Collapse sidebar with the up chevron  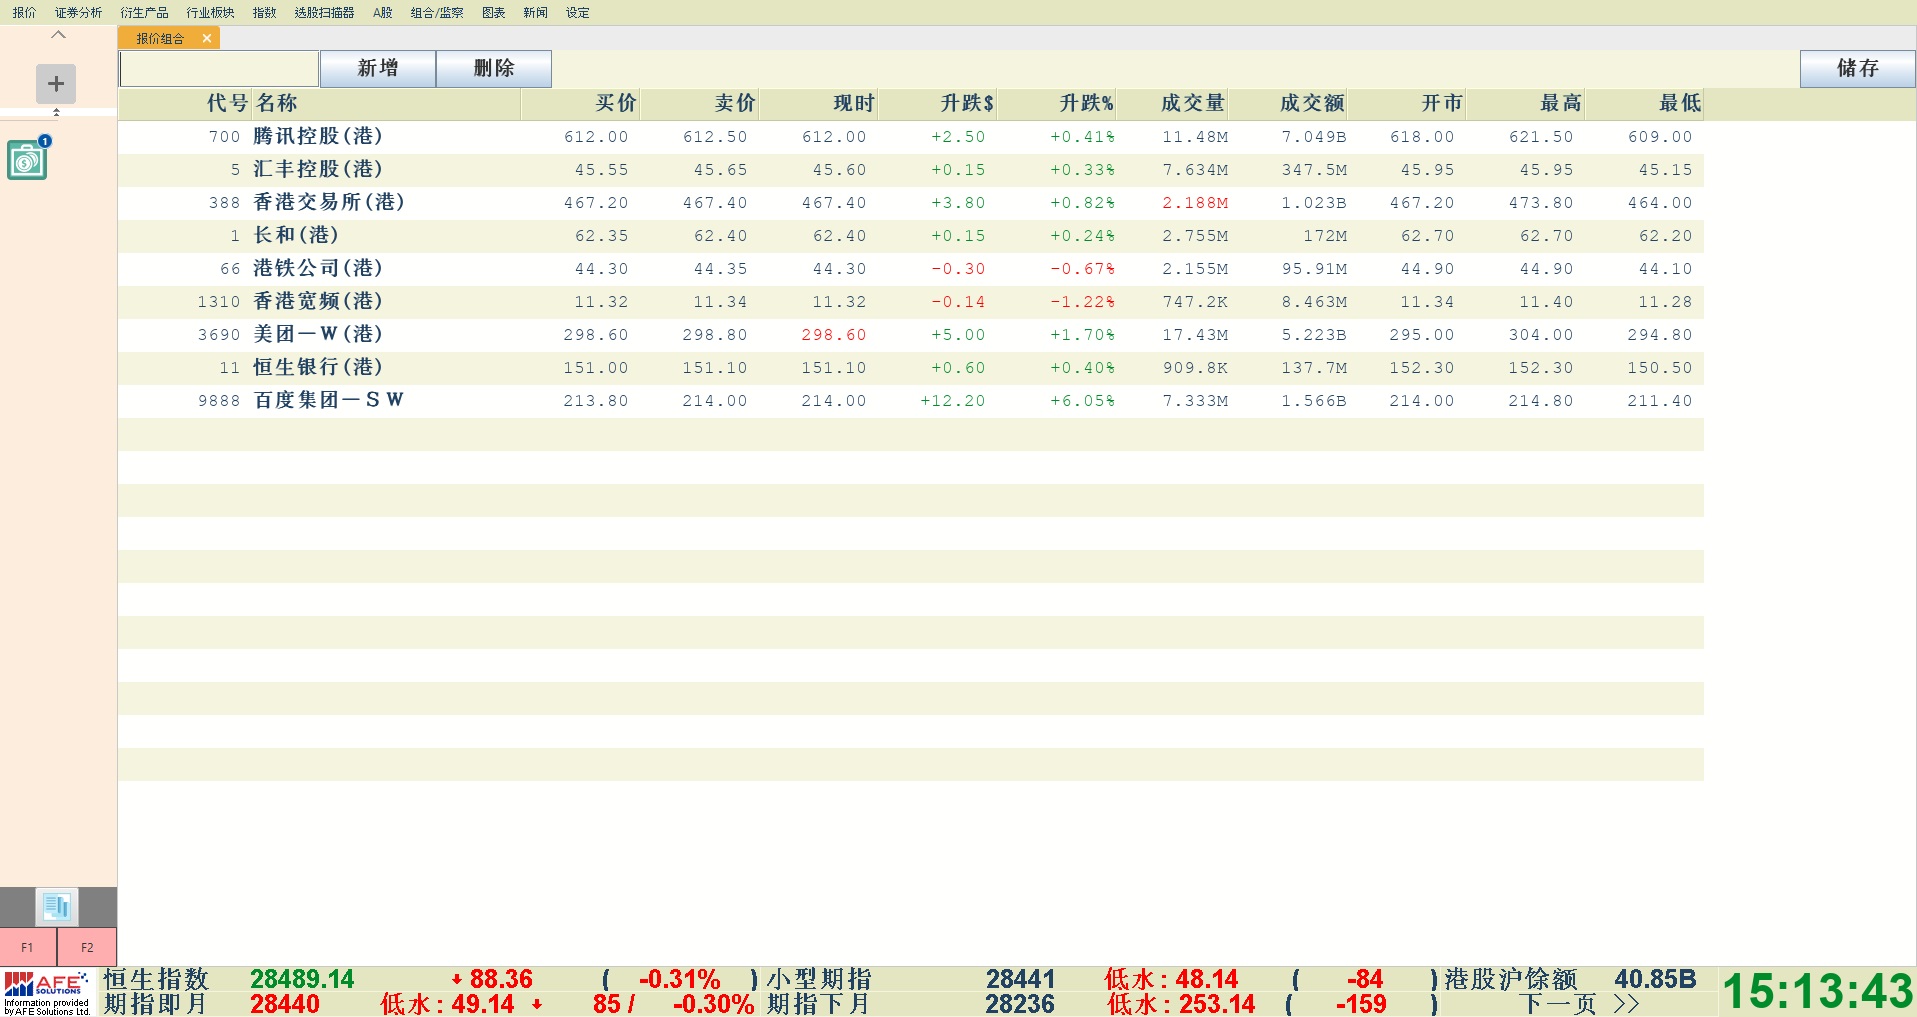point(58,34)
